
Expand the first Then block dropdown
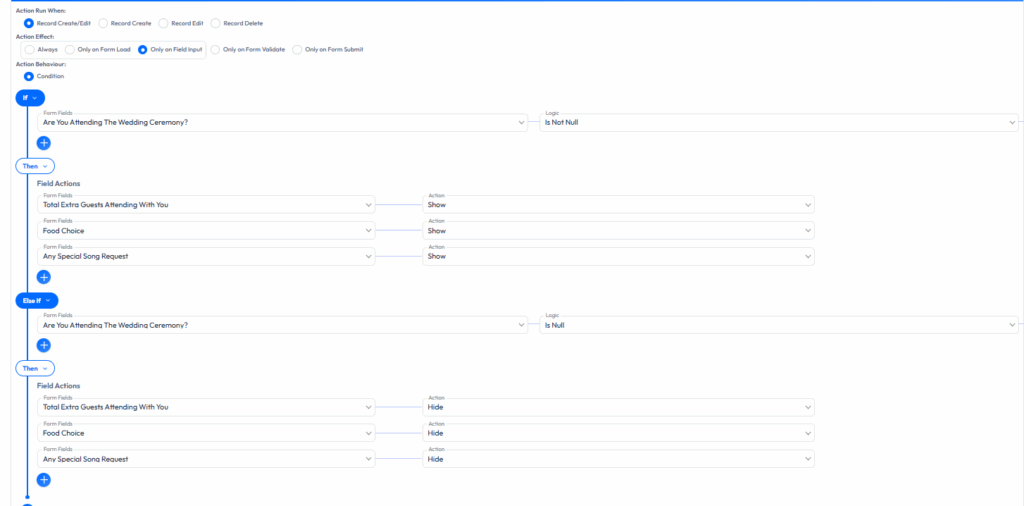35,165
